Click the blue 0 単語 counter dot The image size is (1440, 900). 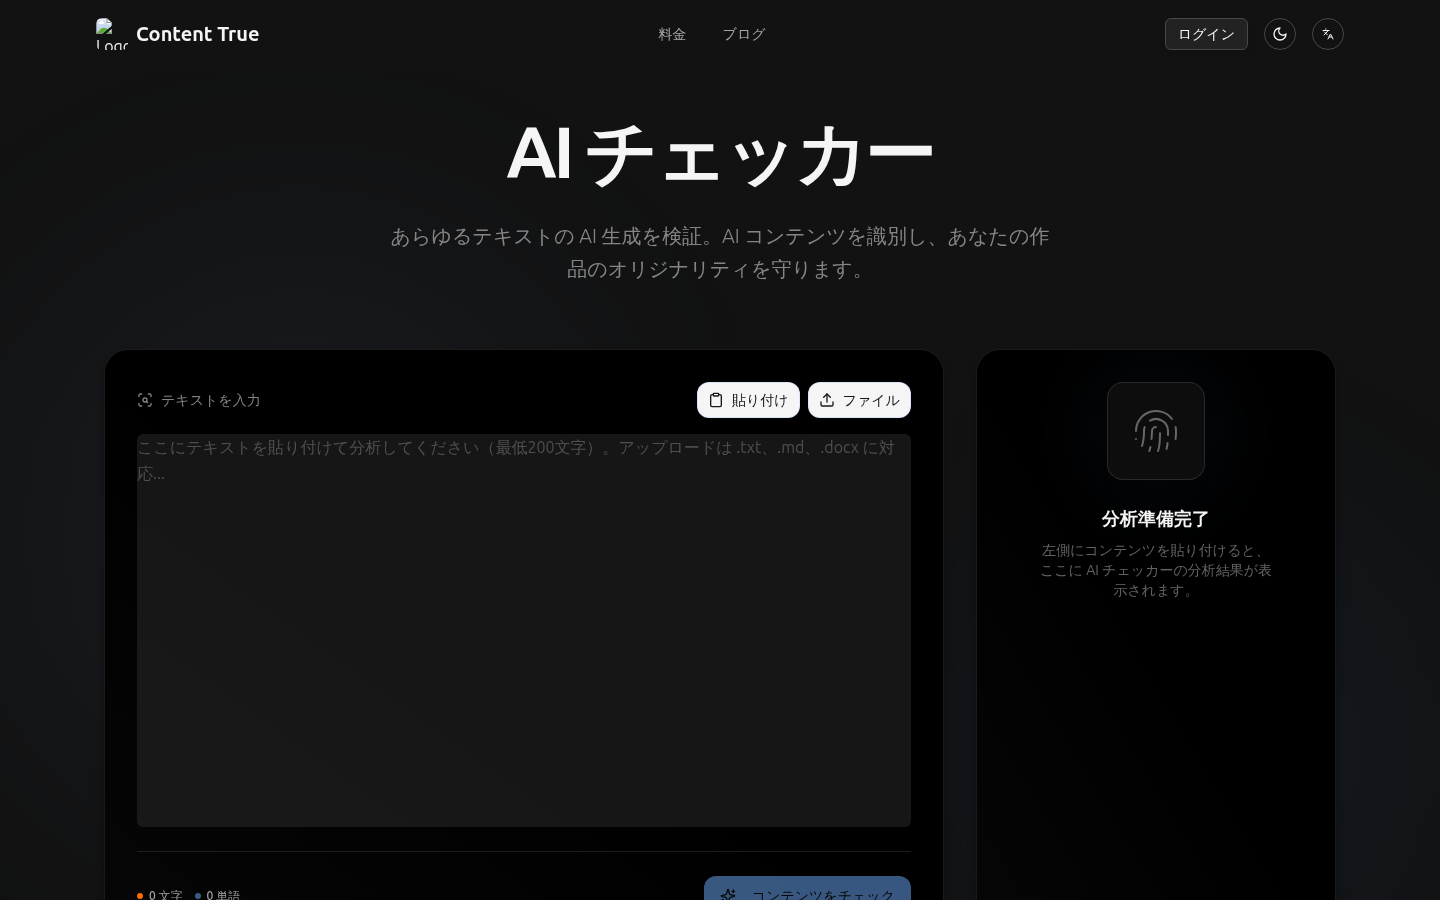[x=198, y=896]
